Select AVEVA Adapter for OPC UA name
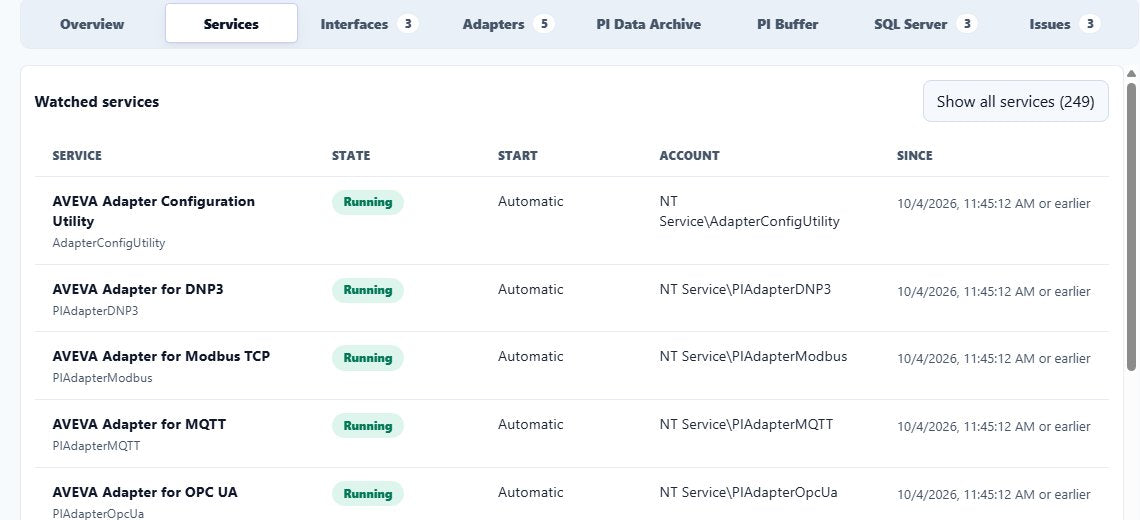 click(145, 492)
